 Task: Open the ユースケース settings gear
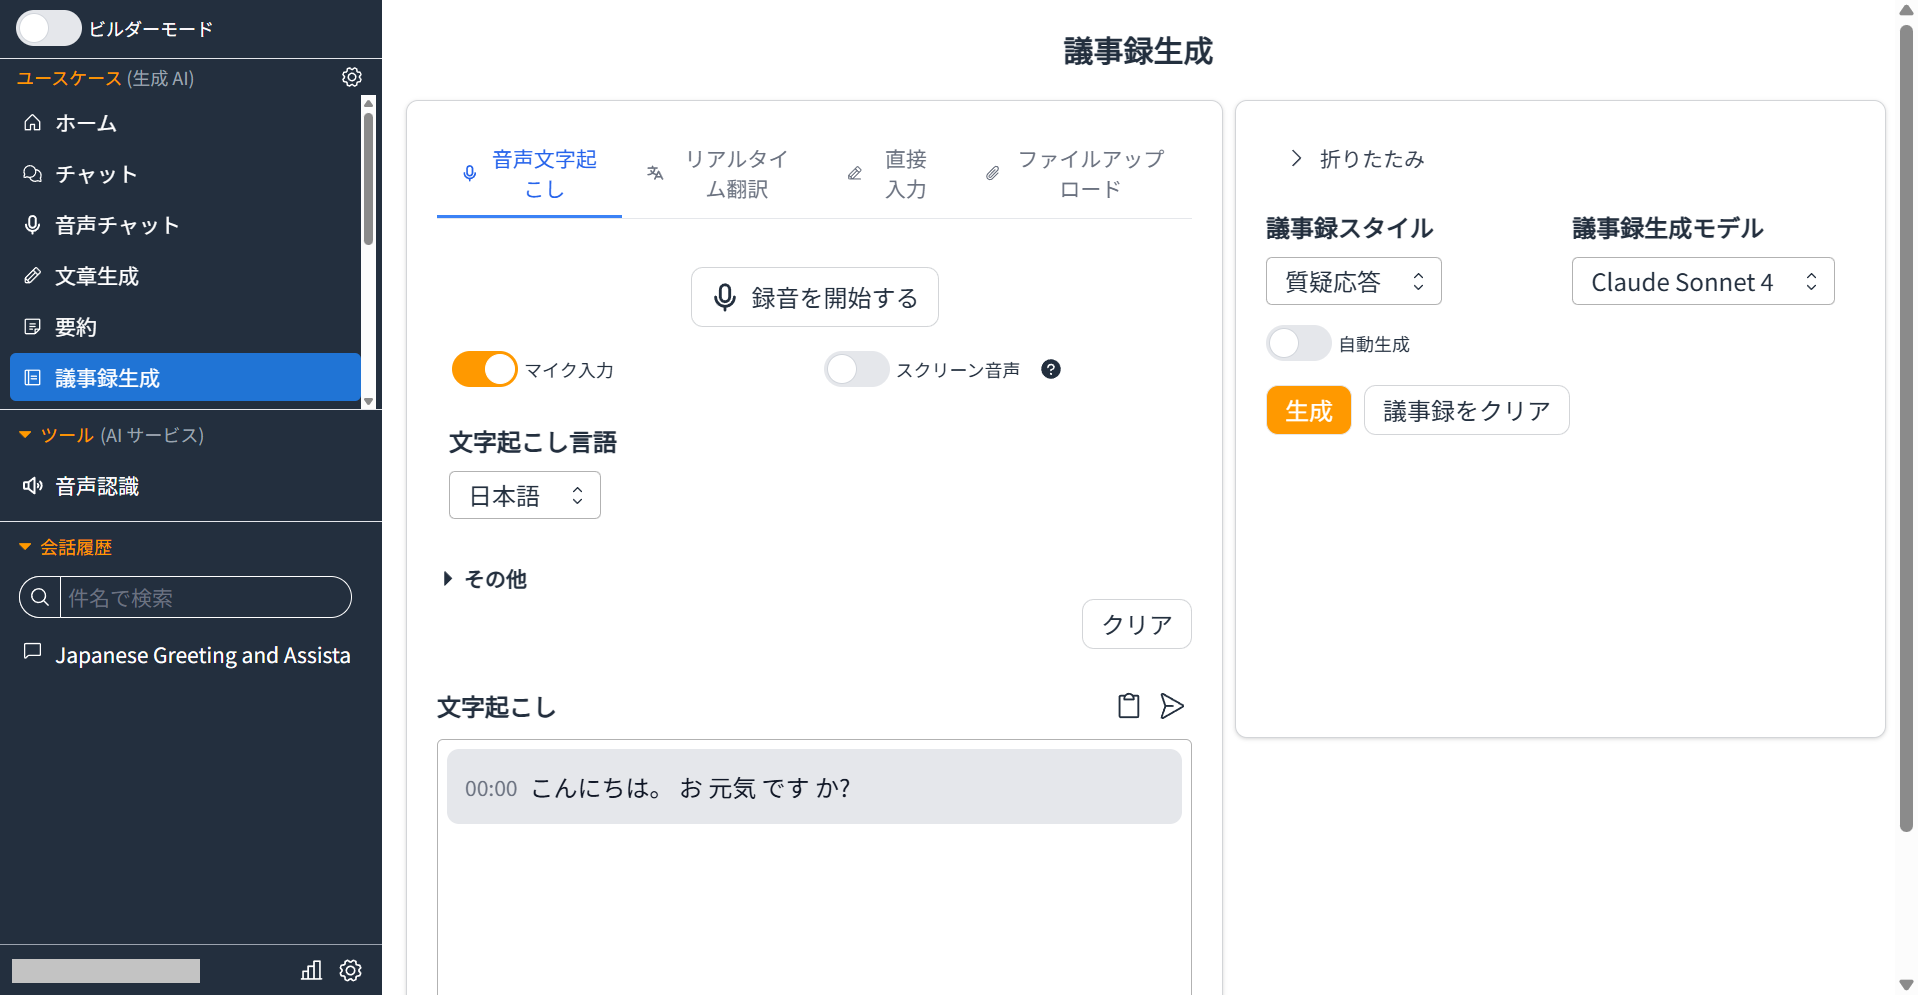point(351,76)
